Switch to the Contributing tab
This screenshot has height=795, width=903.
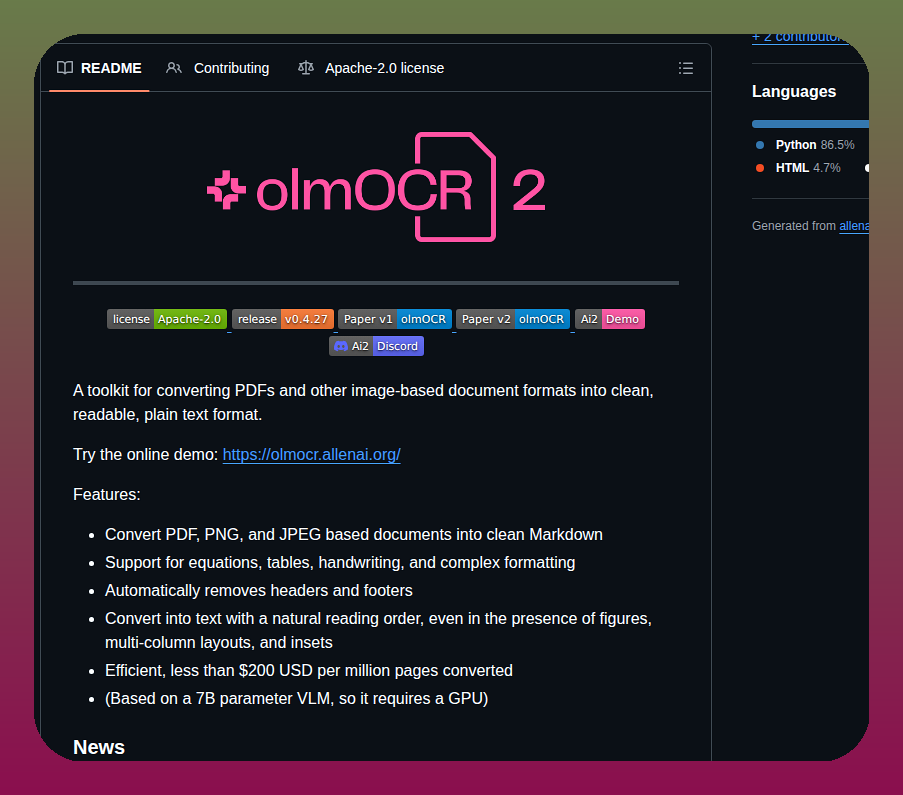tap(218, 68)
